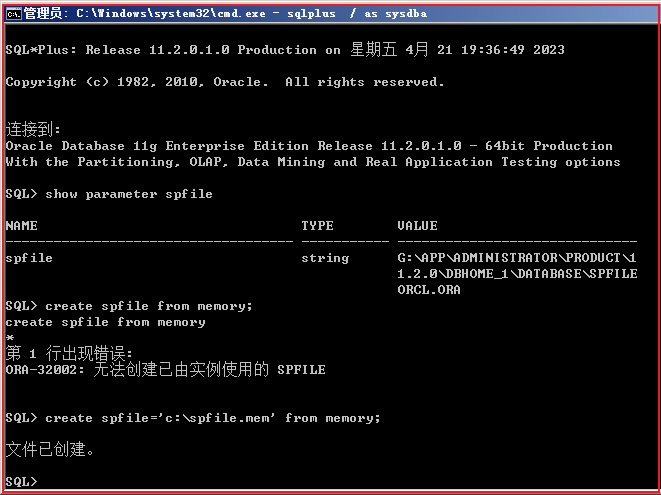Click the echoed create spfile from memory line
661x495 pixels.
click(x=105, y=322)
